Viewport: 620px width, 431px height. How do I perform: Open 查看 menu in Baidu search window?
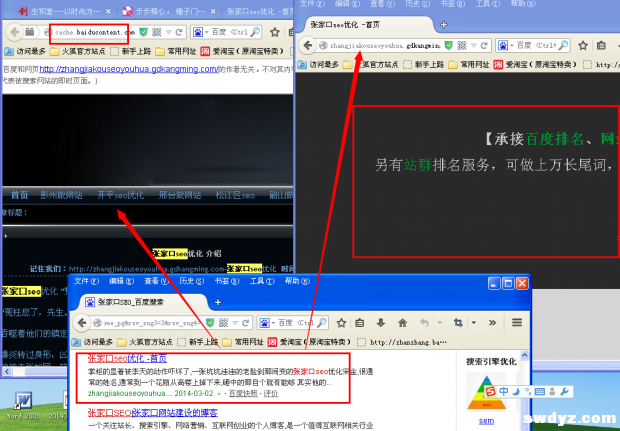157,281
